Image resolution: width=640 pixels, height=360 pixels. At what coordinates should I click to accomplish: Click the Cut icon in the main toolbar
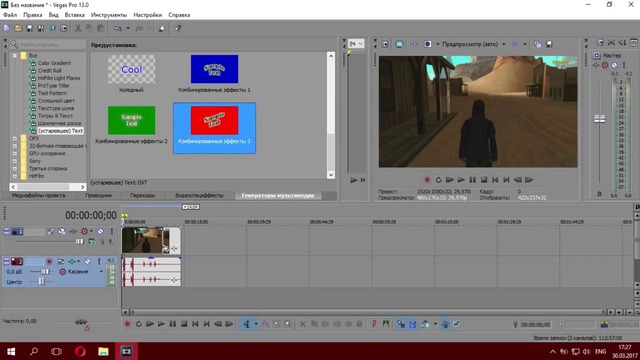(x=78, y=28)
